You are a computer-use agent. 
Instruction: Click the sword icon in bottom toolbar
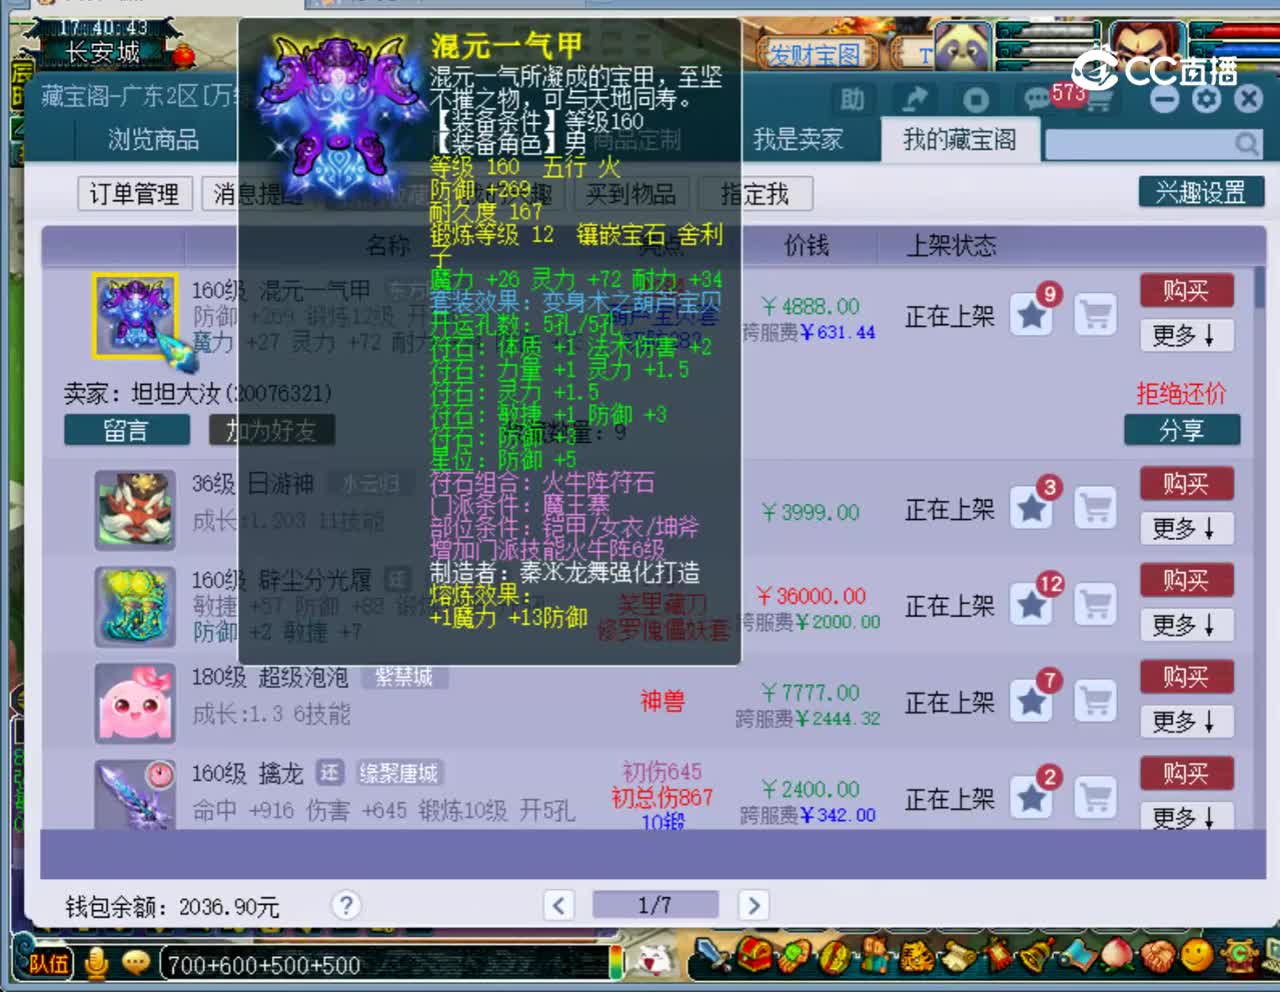712,955
